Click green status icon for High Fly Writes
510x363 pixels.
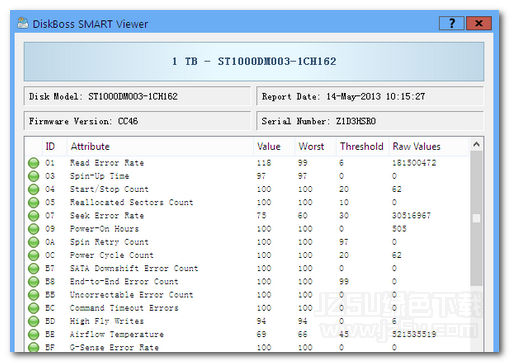[x=33, y=321]
